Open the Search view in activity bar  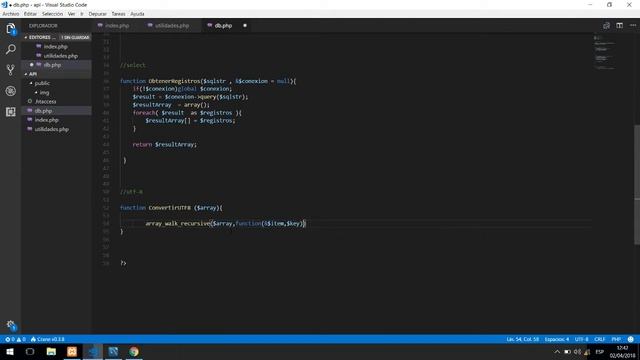pos(11,49)
